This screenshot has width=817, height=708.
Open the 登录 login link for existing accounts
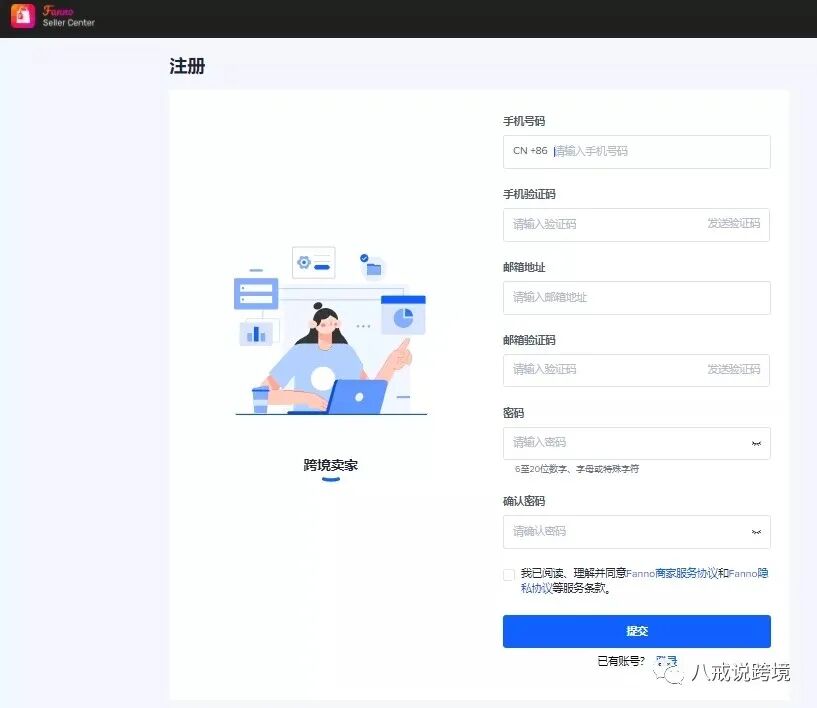(666, 660)
